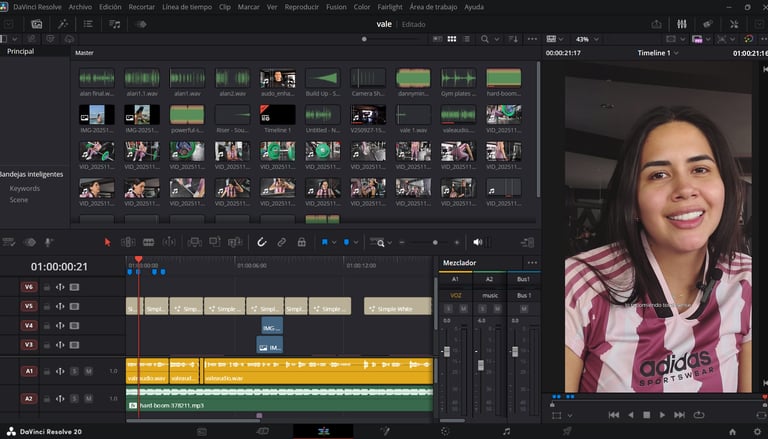Open the blue flag color dropdown arrow
Viewport: 768px width, 439px height.
coord(335,242)
